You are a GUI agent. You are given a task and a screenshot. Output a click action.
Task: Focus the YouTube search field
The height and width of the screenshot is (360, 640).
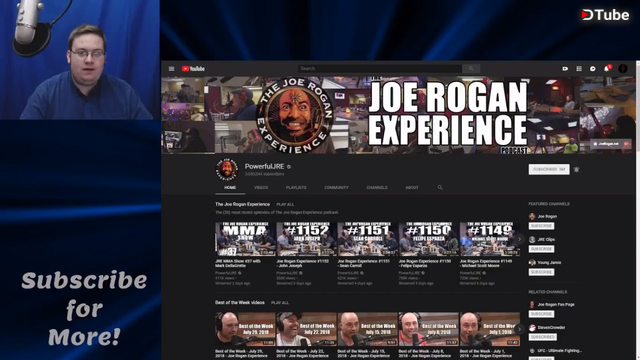(380, 69)
